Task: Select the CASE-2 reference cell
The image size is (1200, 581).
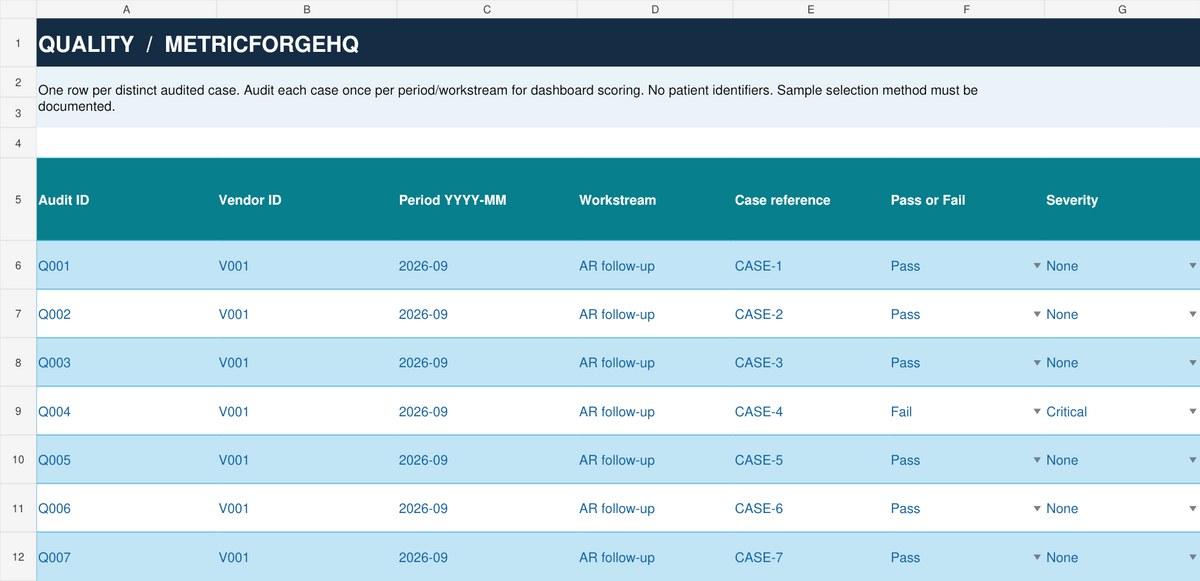Action: [x=811, y=314]
